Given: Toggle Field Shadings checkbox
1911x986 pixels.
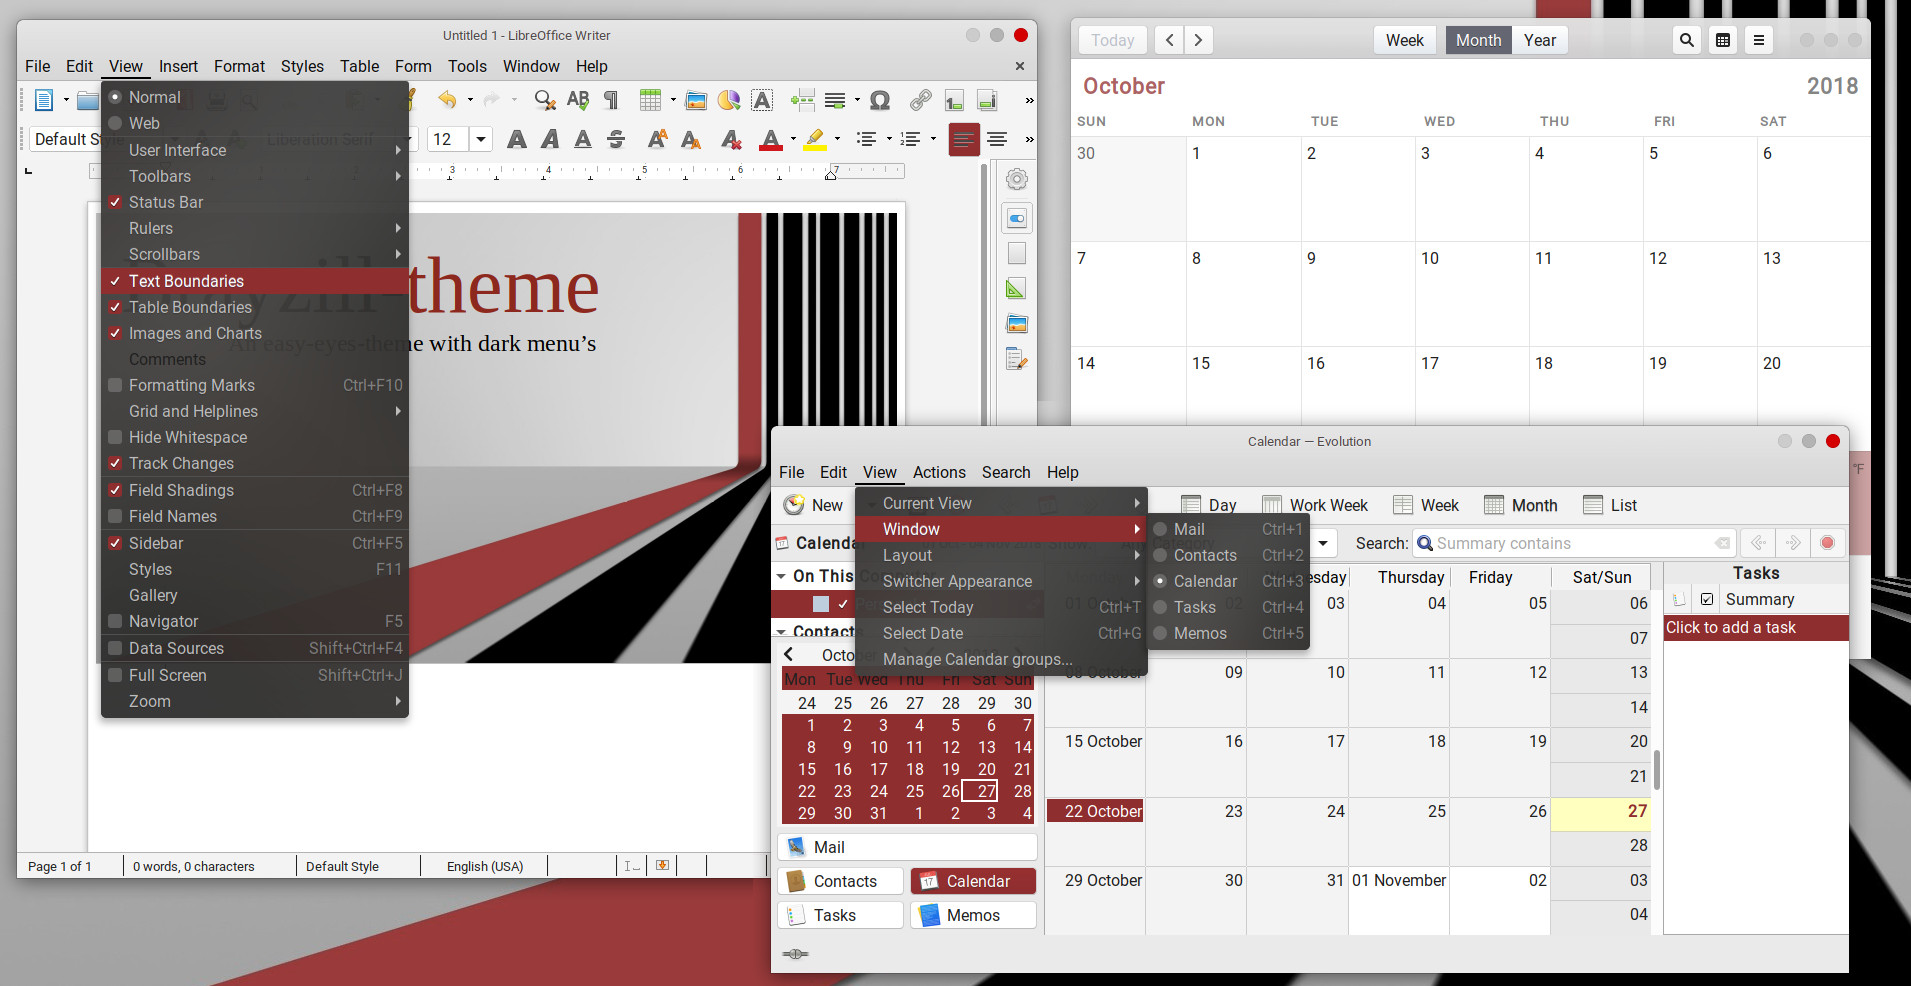Looking at the screenshot, I should pos(115,490).
